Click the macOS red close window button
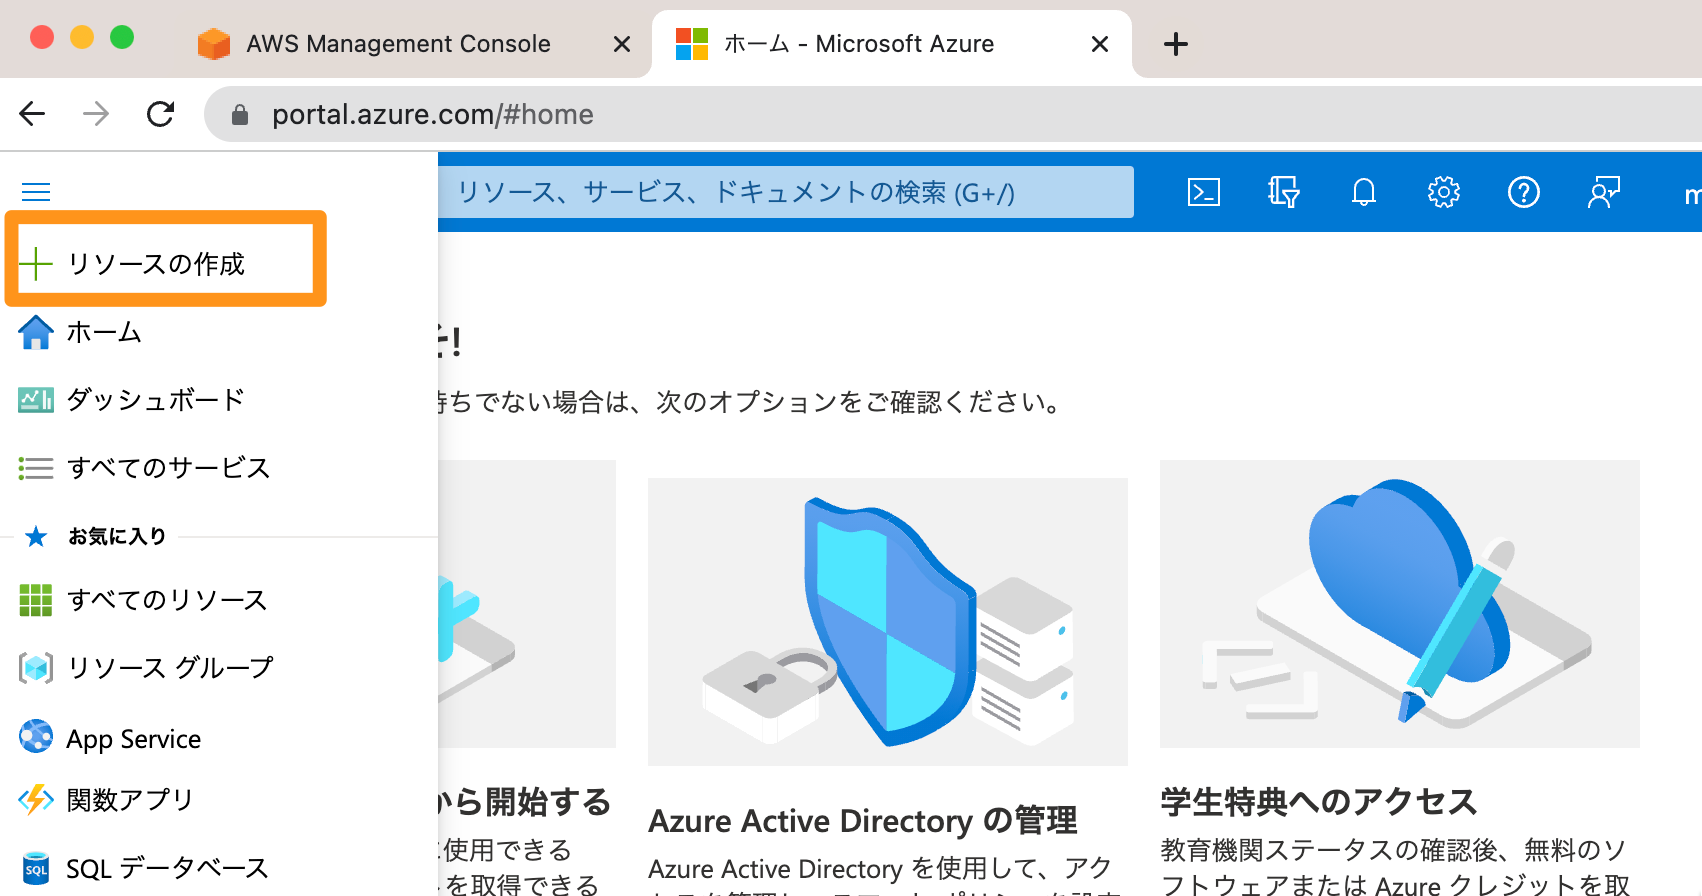This screenshot has height=896, width=1702. pyautogui.click(x=42, y=37)
